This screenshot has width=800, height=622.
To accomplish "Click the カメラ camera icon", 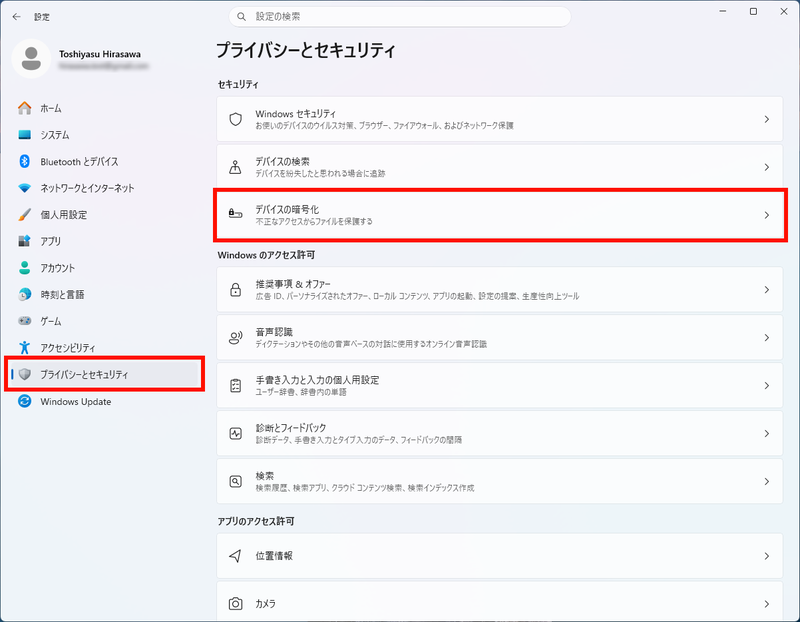I will (x=235, y=604).
